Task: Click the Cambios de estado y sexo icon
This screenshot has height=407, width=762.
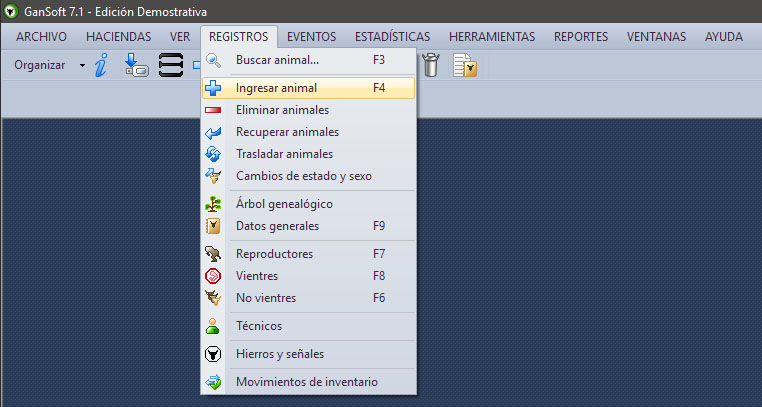Action: [213, 176]
